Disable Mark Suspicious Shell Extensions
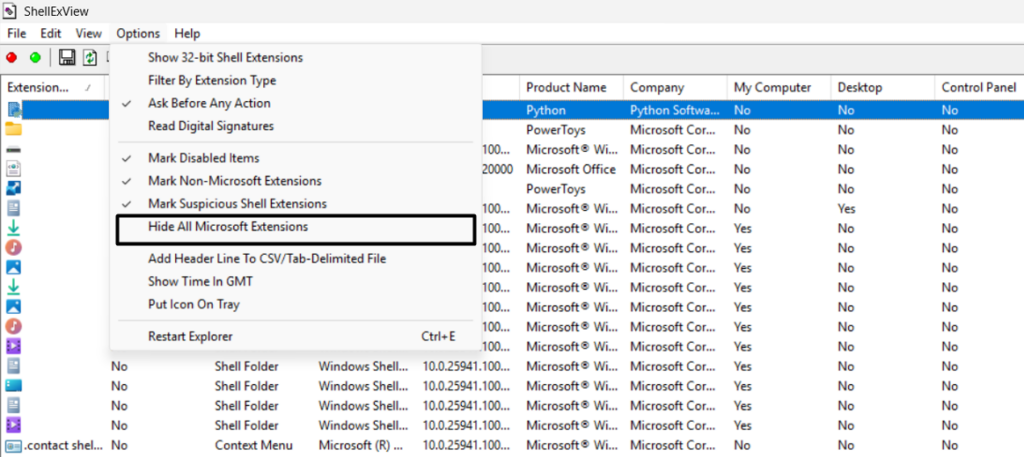 point(236,204)
